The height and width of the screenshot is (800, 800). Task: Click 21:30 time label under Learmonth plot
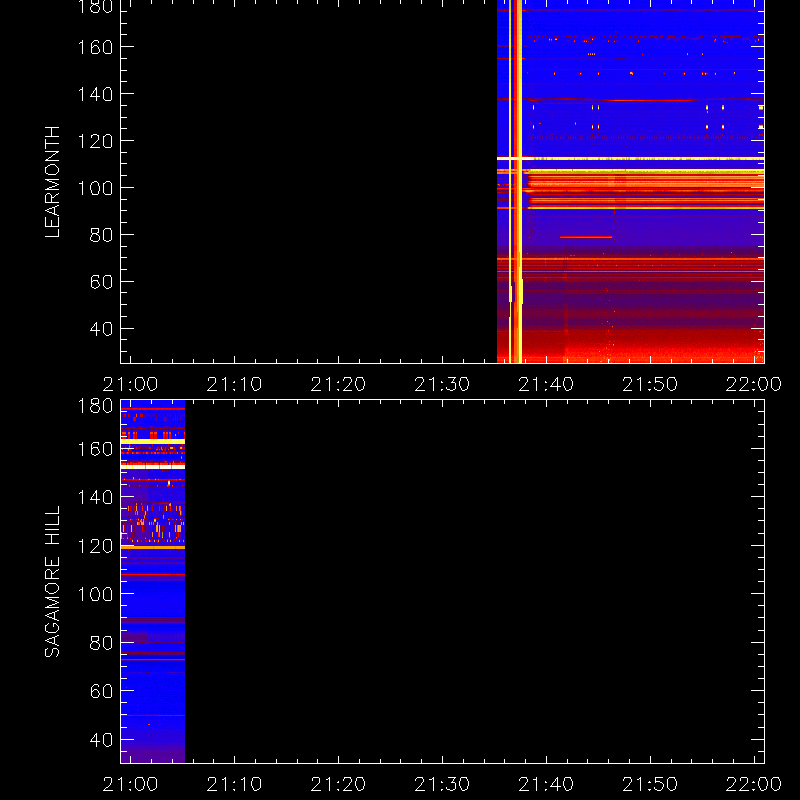tap(442, 384)
